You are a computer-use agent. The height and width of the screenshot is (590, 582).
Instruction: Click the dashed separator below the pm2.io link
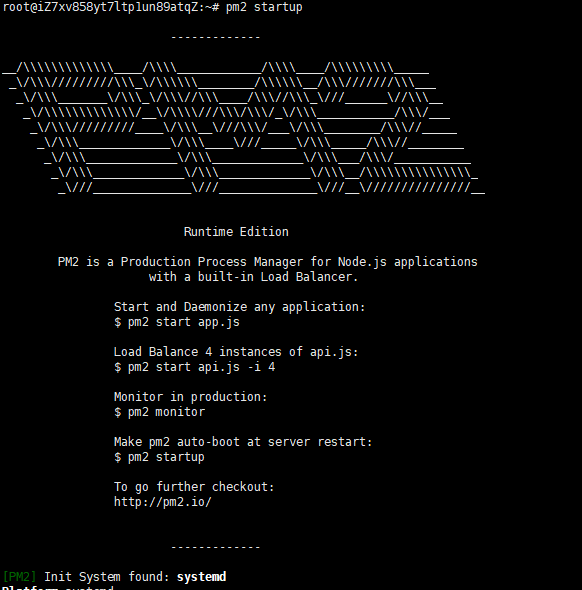point(216,547)
